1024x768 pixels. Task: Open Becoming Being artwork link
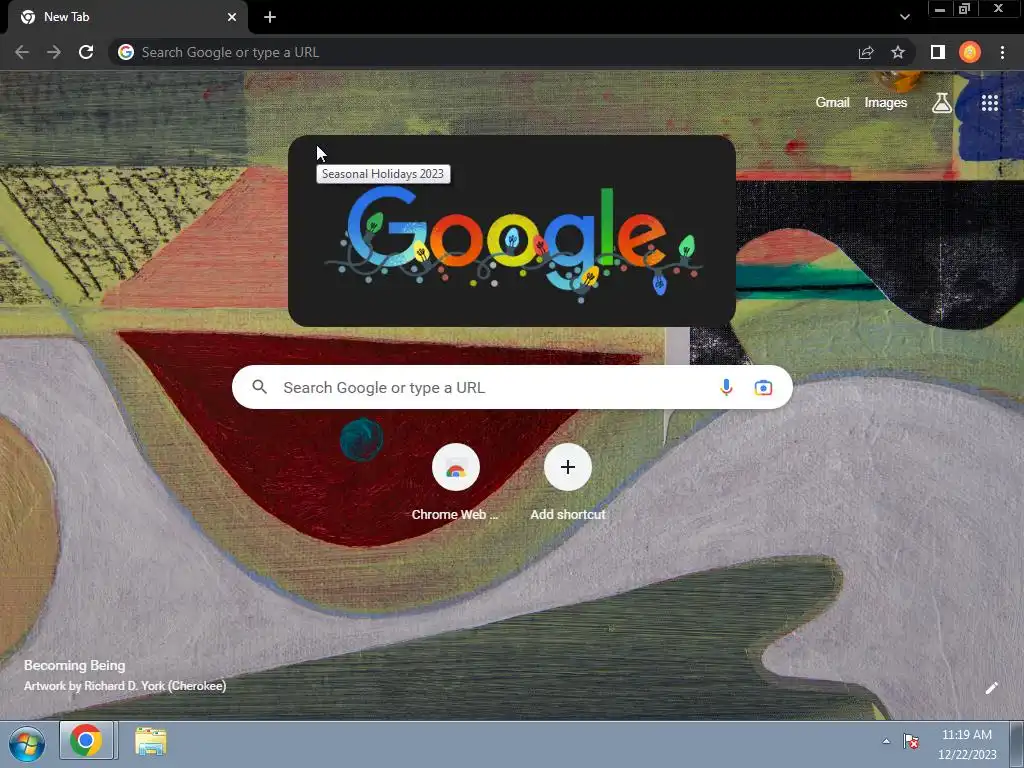tap(74, 665)
